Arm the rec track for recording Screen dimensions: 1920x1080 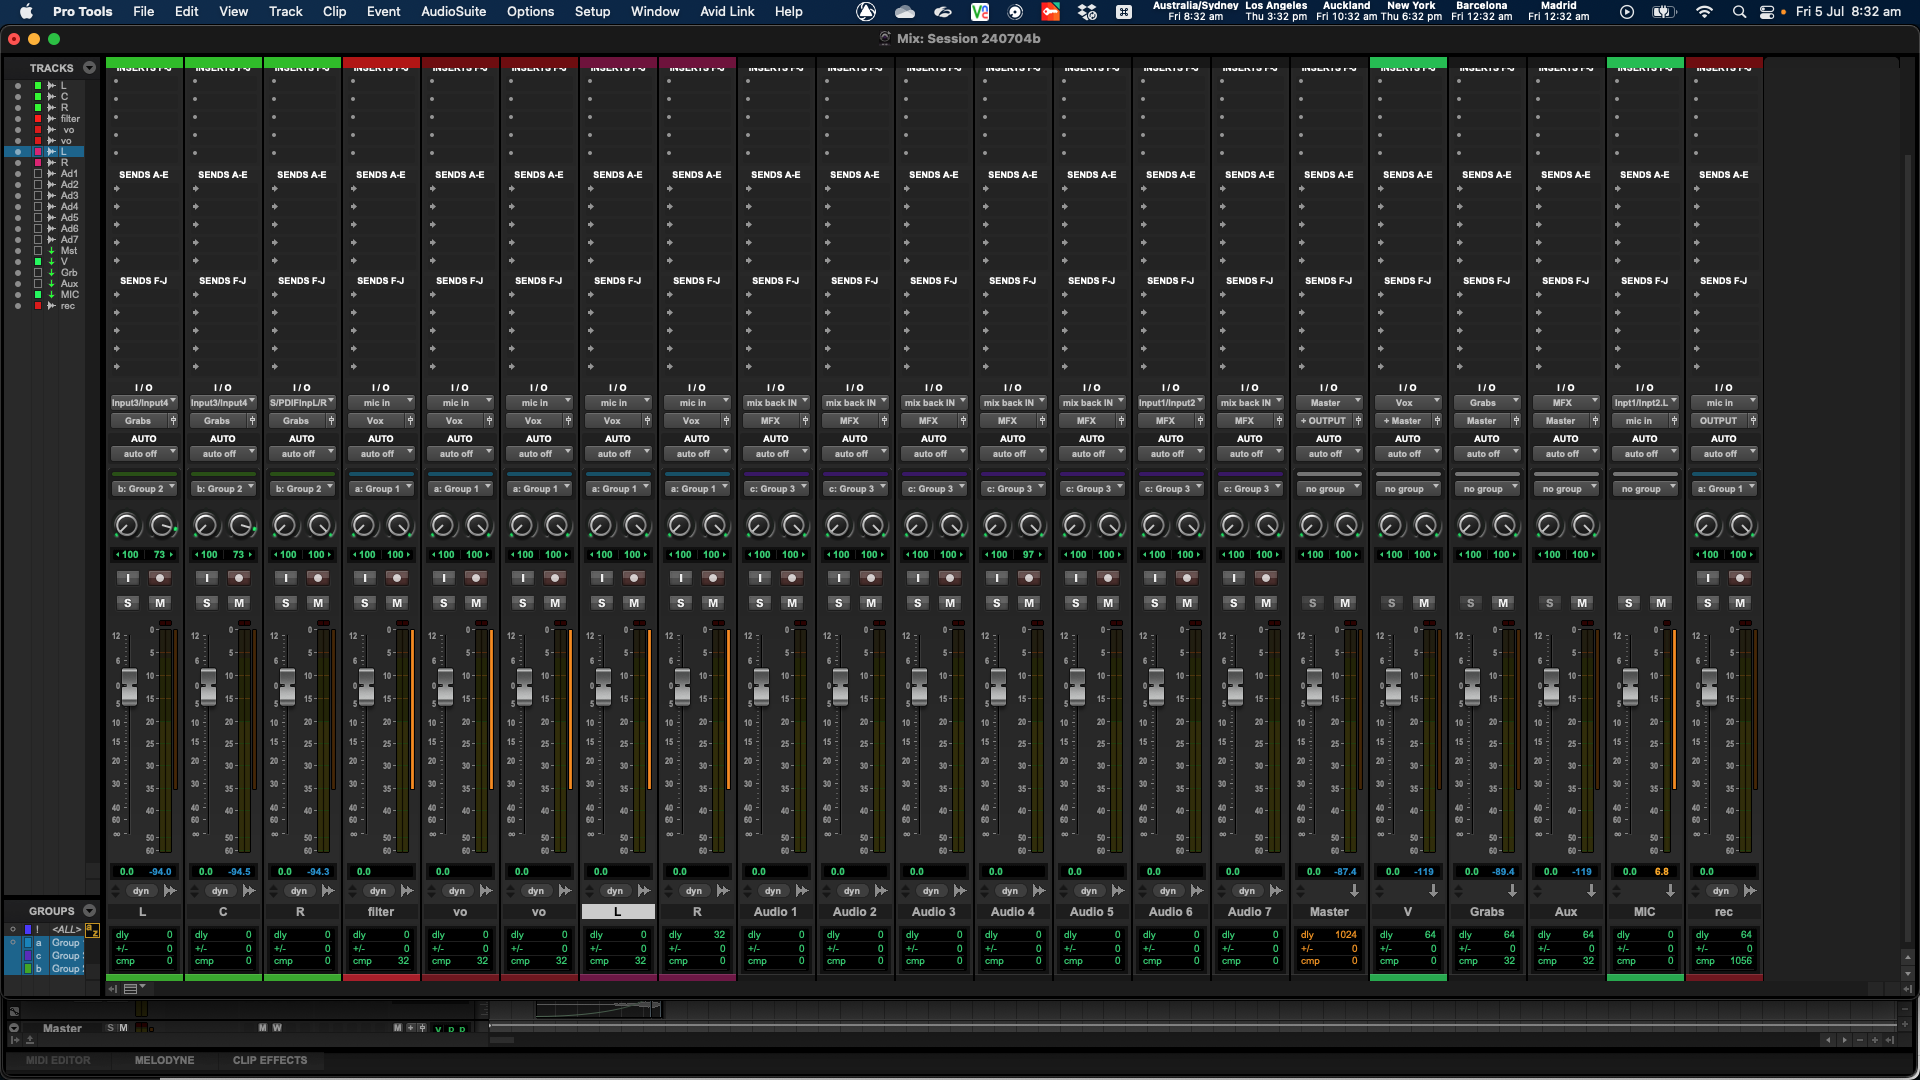click(1740, 578)
